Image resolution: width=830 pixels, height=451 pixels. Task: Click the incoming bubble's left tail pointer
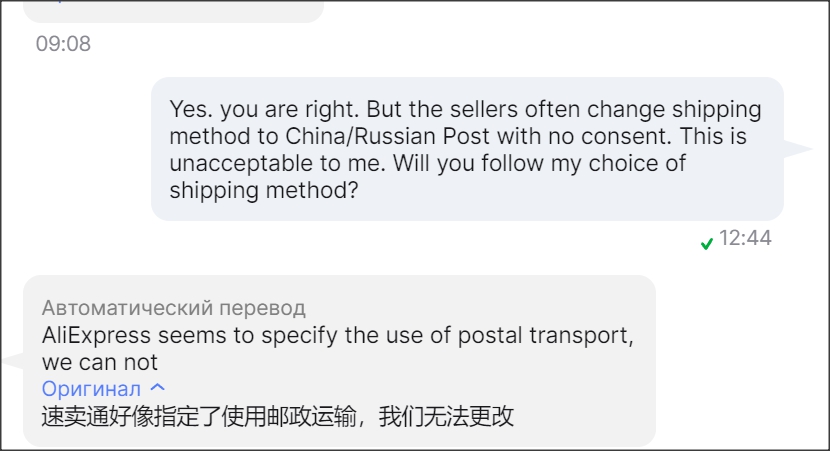coord(12,360)
